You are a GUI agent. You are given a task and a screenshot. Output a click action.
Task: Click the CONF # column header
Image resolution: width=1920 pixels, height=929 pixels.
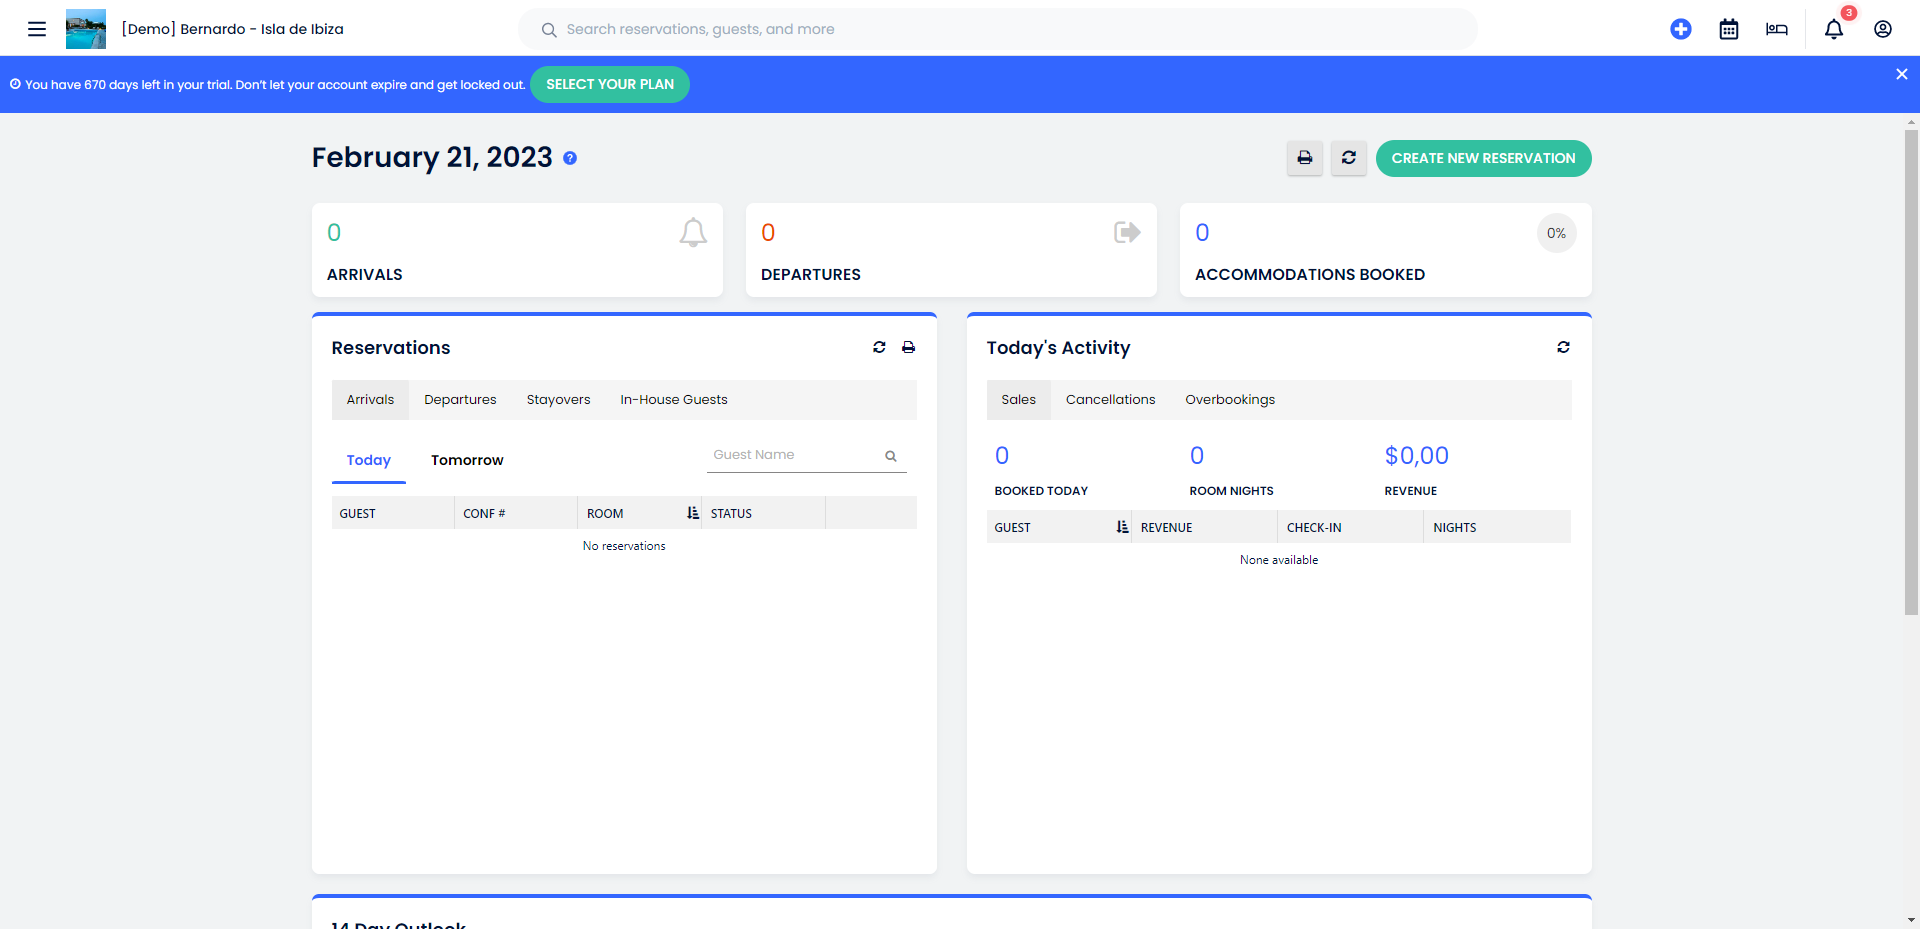[x=515, y=513]
